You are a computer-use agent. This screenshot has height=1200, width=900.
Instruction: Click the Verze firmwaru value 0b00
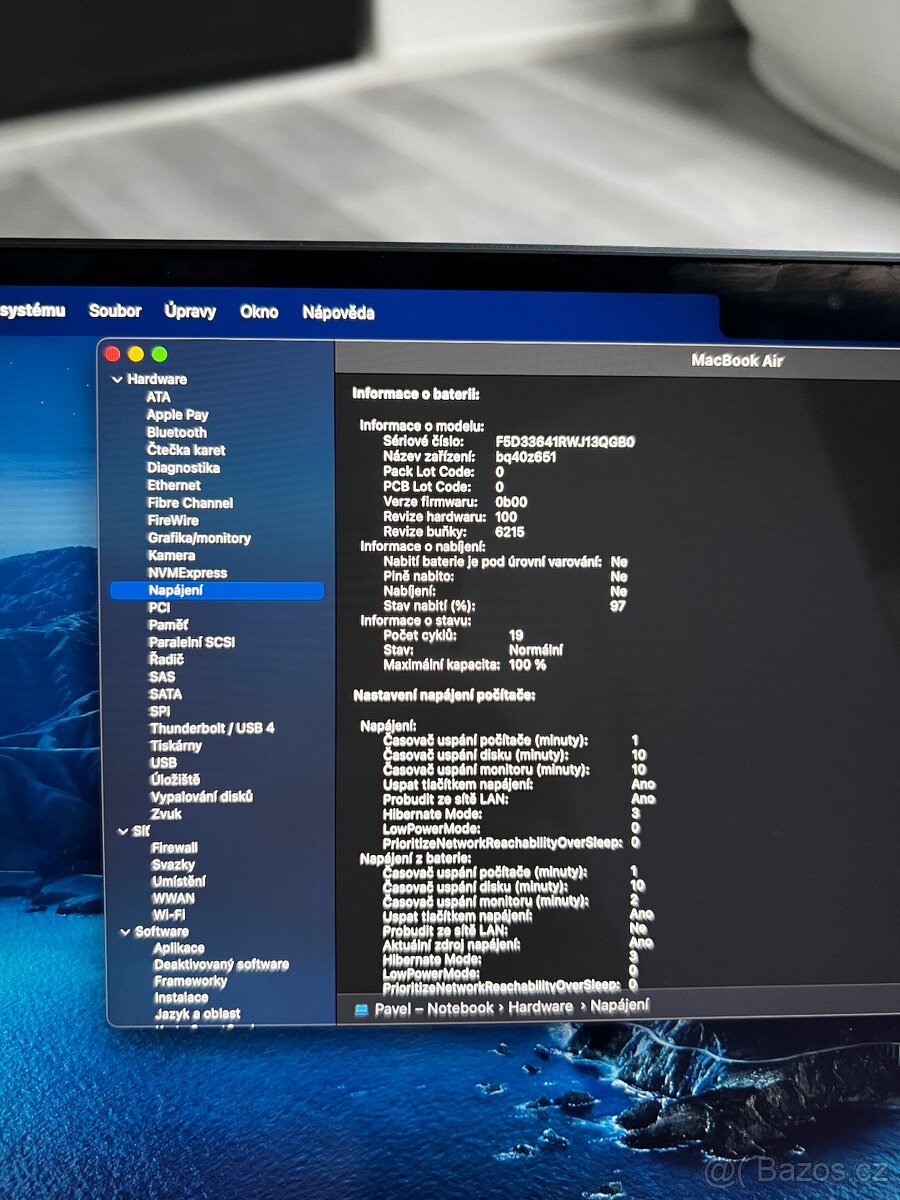[x=511, y=502]
